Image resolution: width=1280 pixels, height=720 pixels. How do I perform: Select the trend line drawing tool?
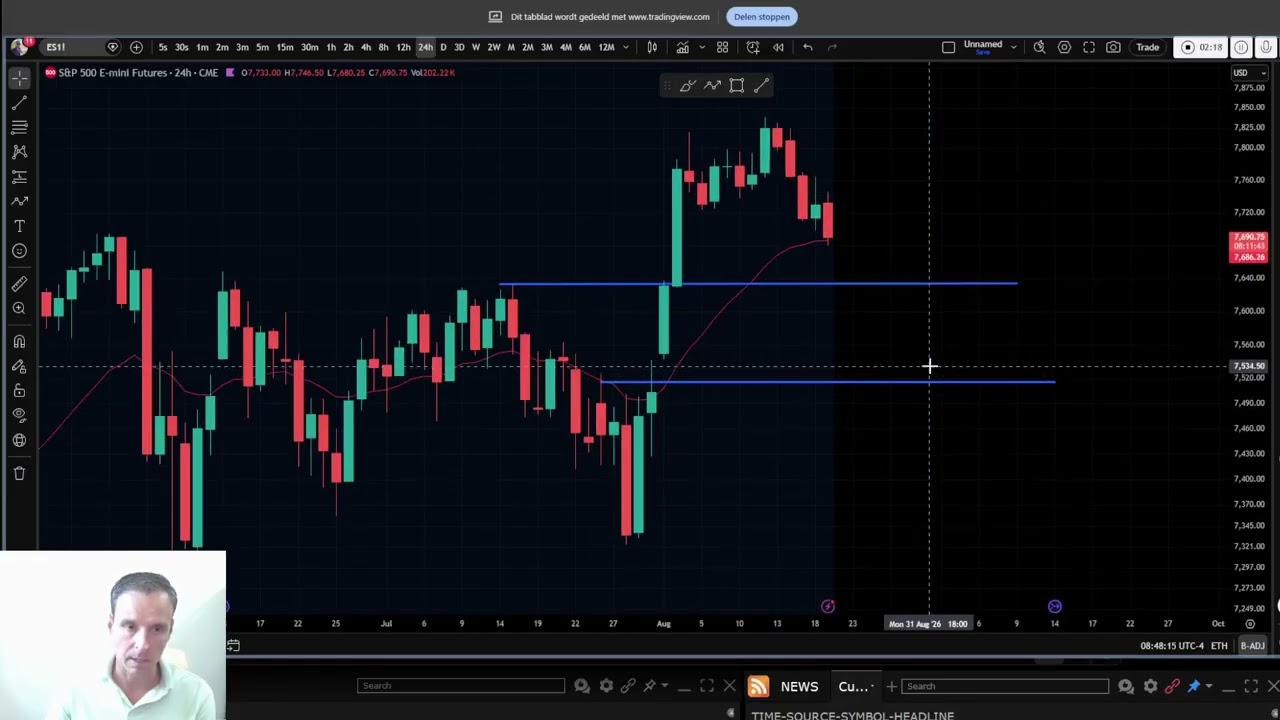pyautogui.click(x=19, y=103)
